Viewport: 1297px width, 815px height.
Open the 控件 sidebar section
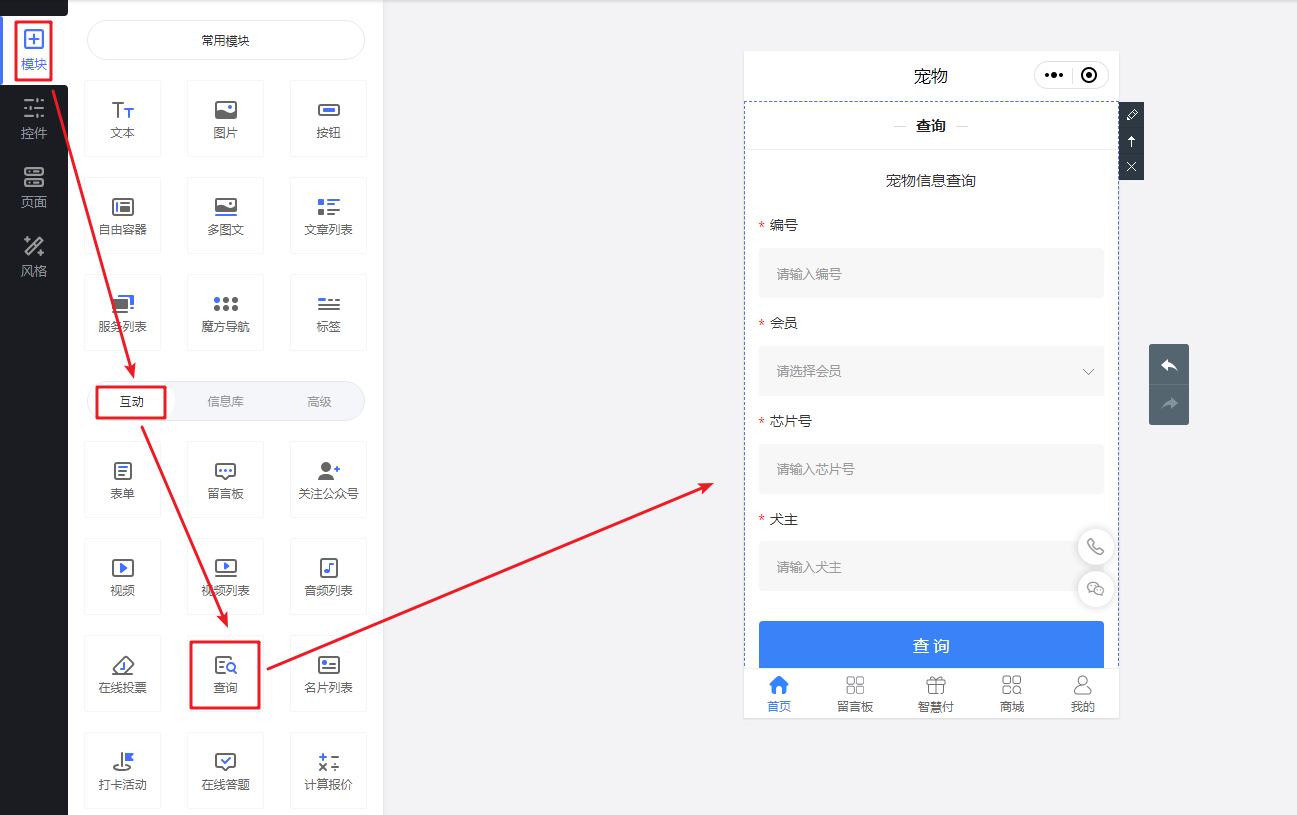pos(34,119)
